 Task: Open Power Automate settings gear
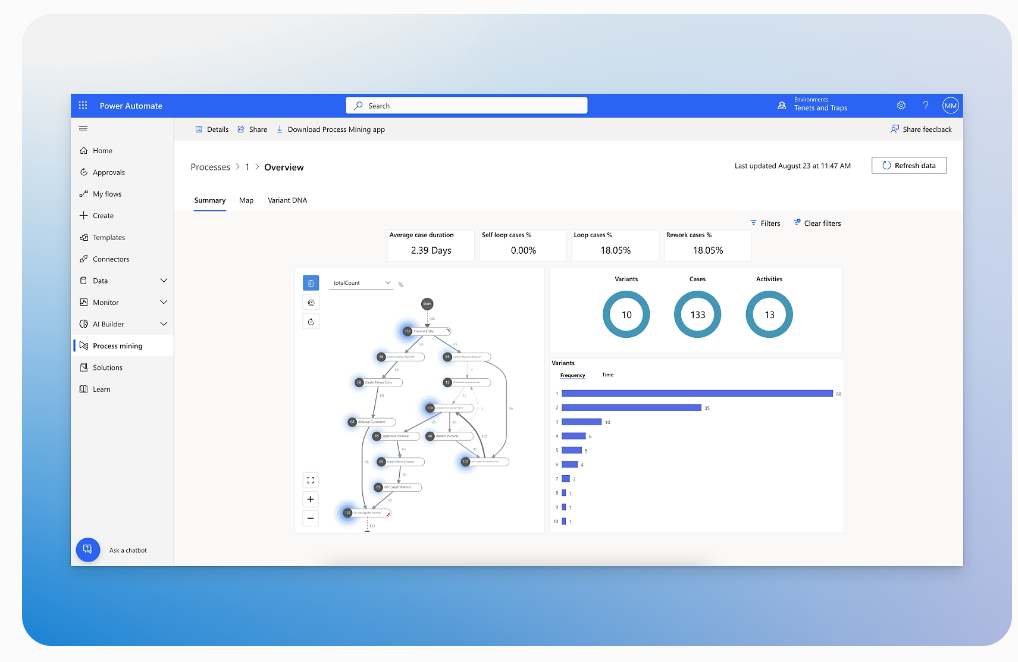(900, 105)
